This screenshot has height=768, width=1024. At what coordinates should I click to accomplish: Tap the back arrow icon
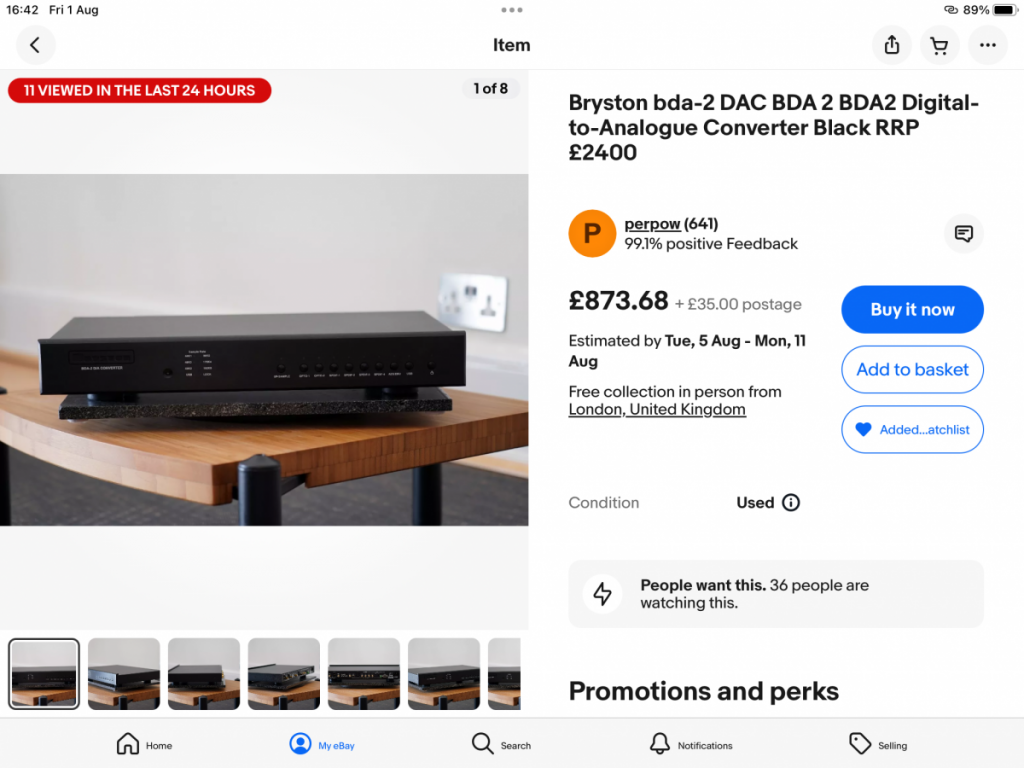(35, 45)
